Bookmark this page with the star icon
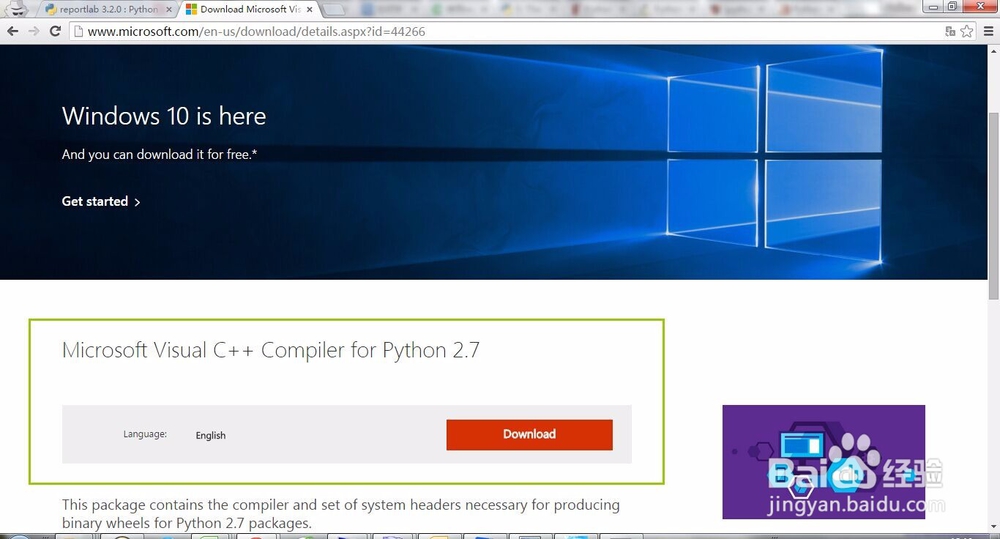This screenshot has height=539, width=1000. click(x=967, y=31)
